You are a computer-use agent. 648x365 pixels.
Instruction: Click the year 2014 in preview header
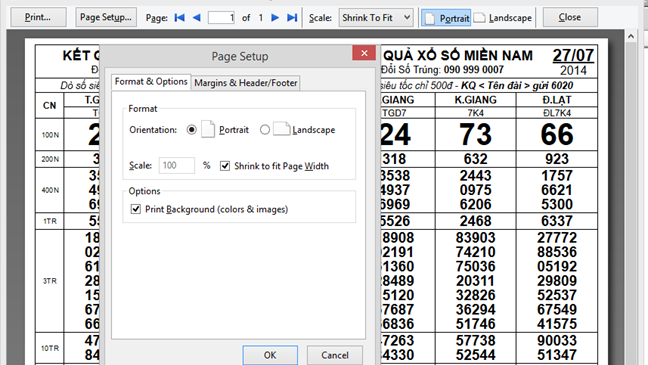(573, 71)
